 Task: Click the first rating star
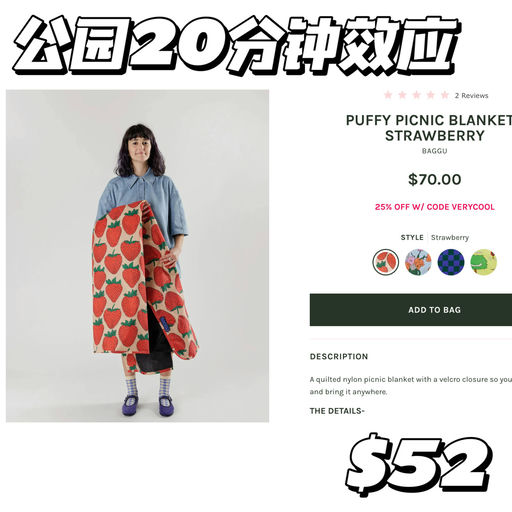coord(388,95)
